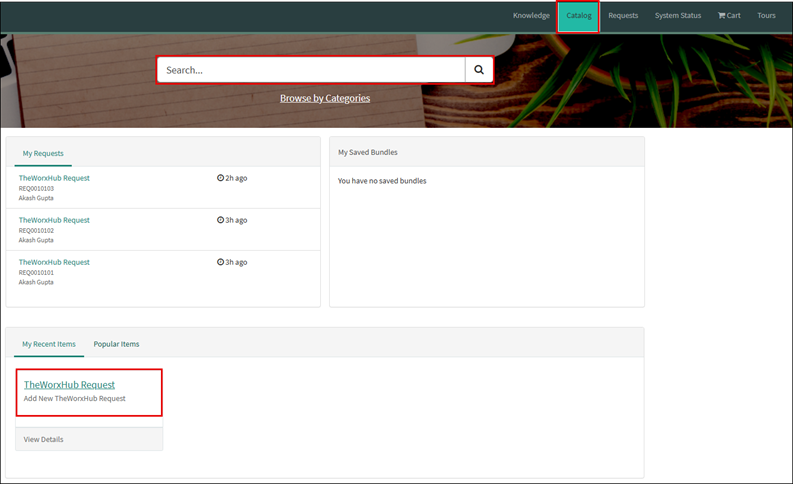Select the REQ0010103 request number text
793x484 pixels.
click(x=36, y=189)
